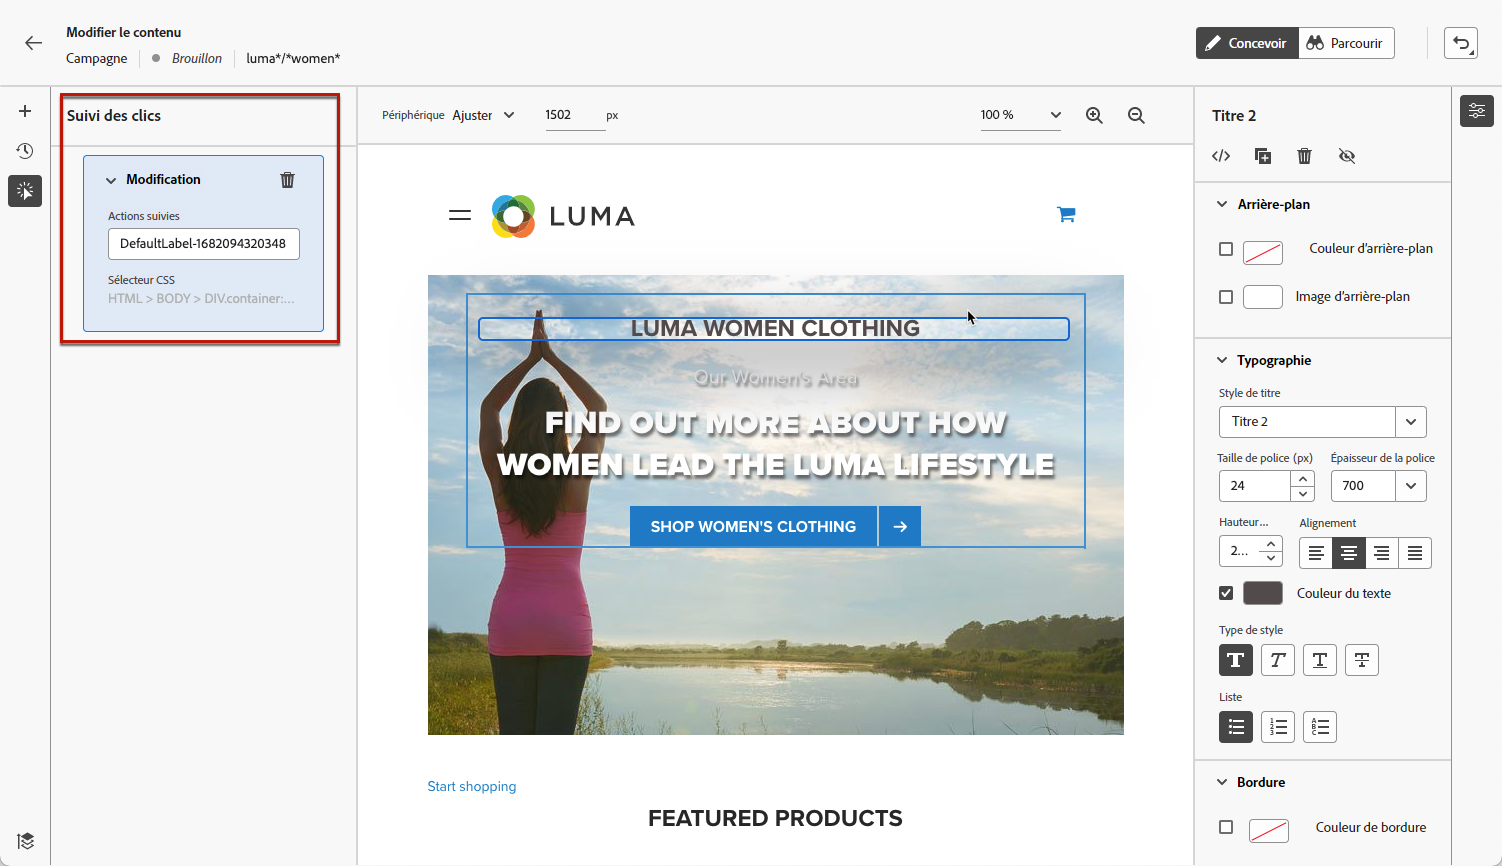Select the LUMA WOMEN CLOTHING heading
This screenshot has height=866, width=1502.
774,329
